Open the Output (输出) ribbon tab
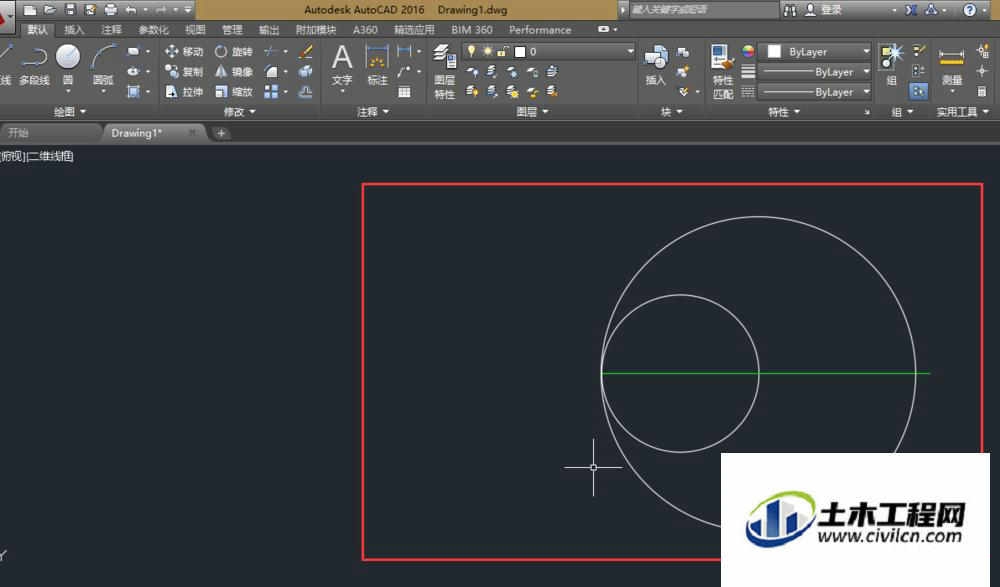This screenshot has height=587, width=1000. click(x=268, y=30)
